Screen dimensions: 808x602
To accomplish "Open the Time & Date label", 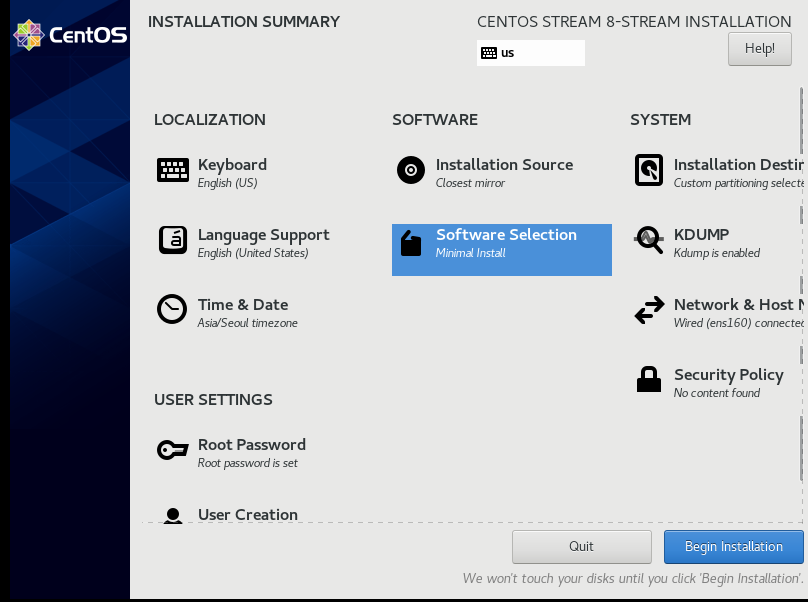I will click(243, 305).
